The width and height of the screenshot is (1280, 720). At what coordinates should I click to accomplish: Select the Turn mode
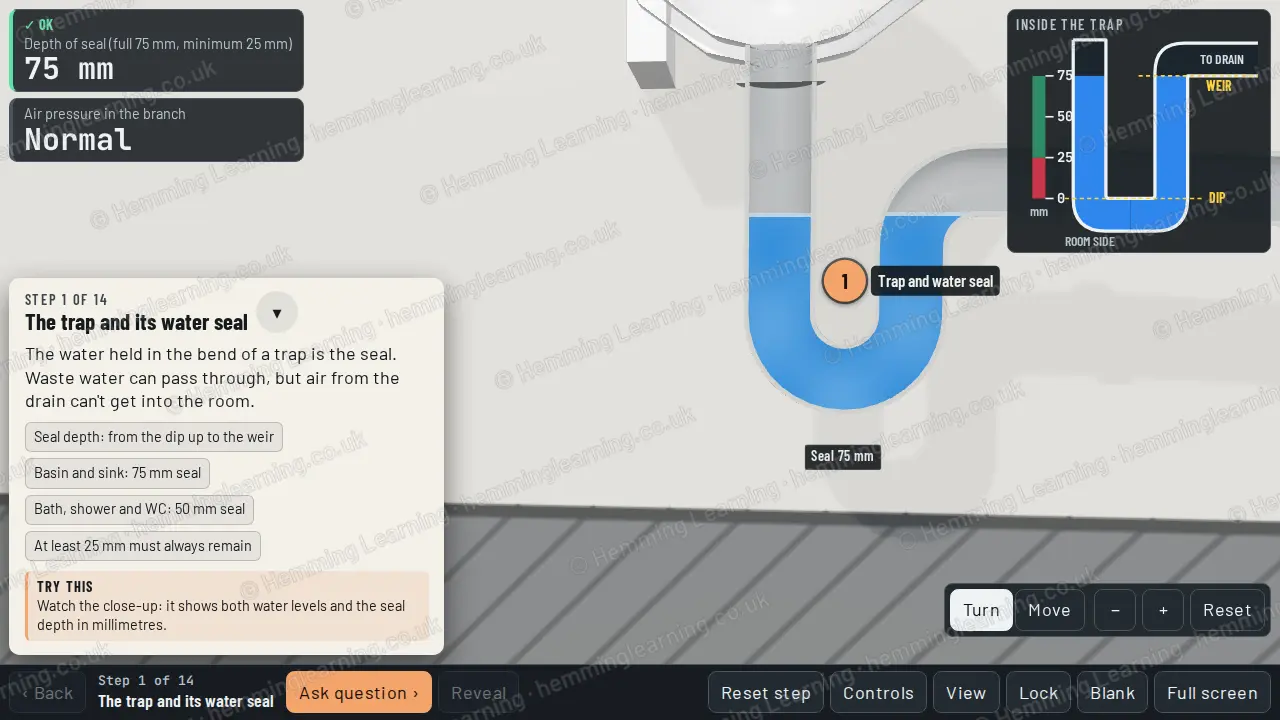981,610
